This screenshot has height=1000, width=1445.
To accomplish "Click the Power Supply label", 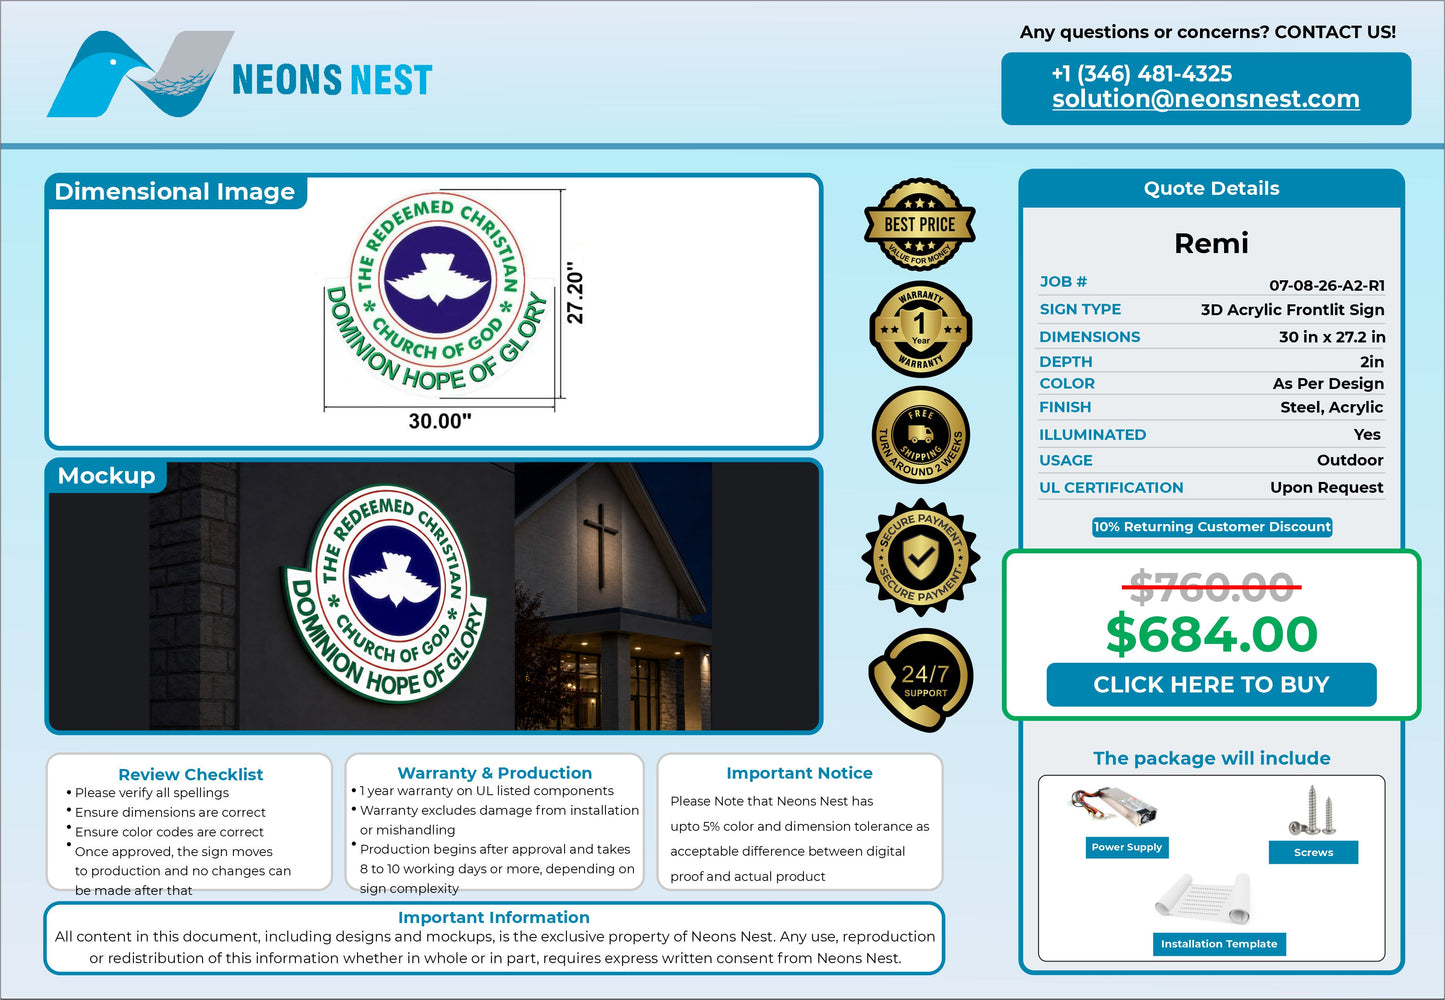I will click(1127, 847).
